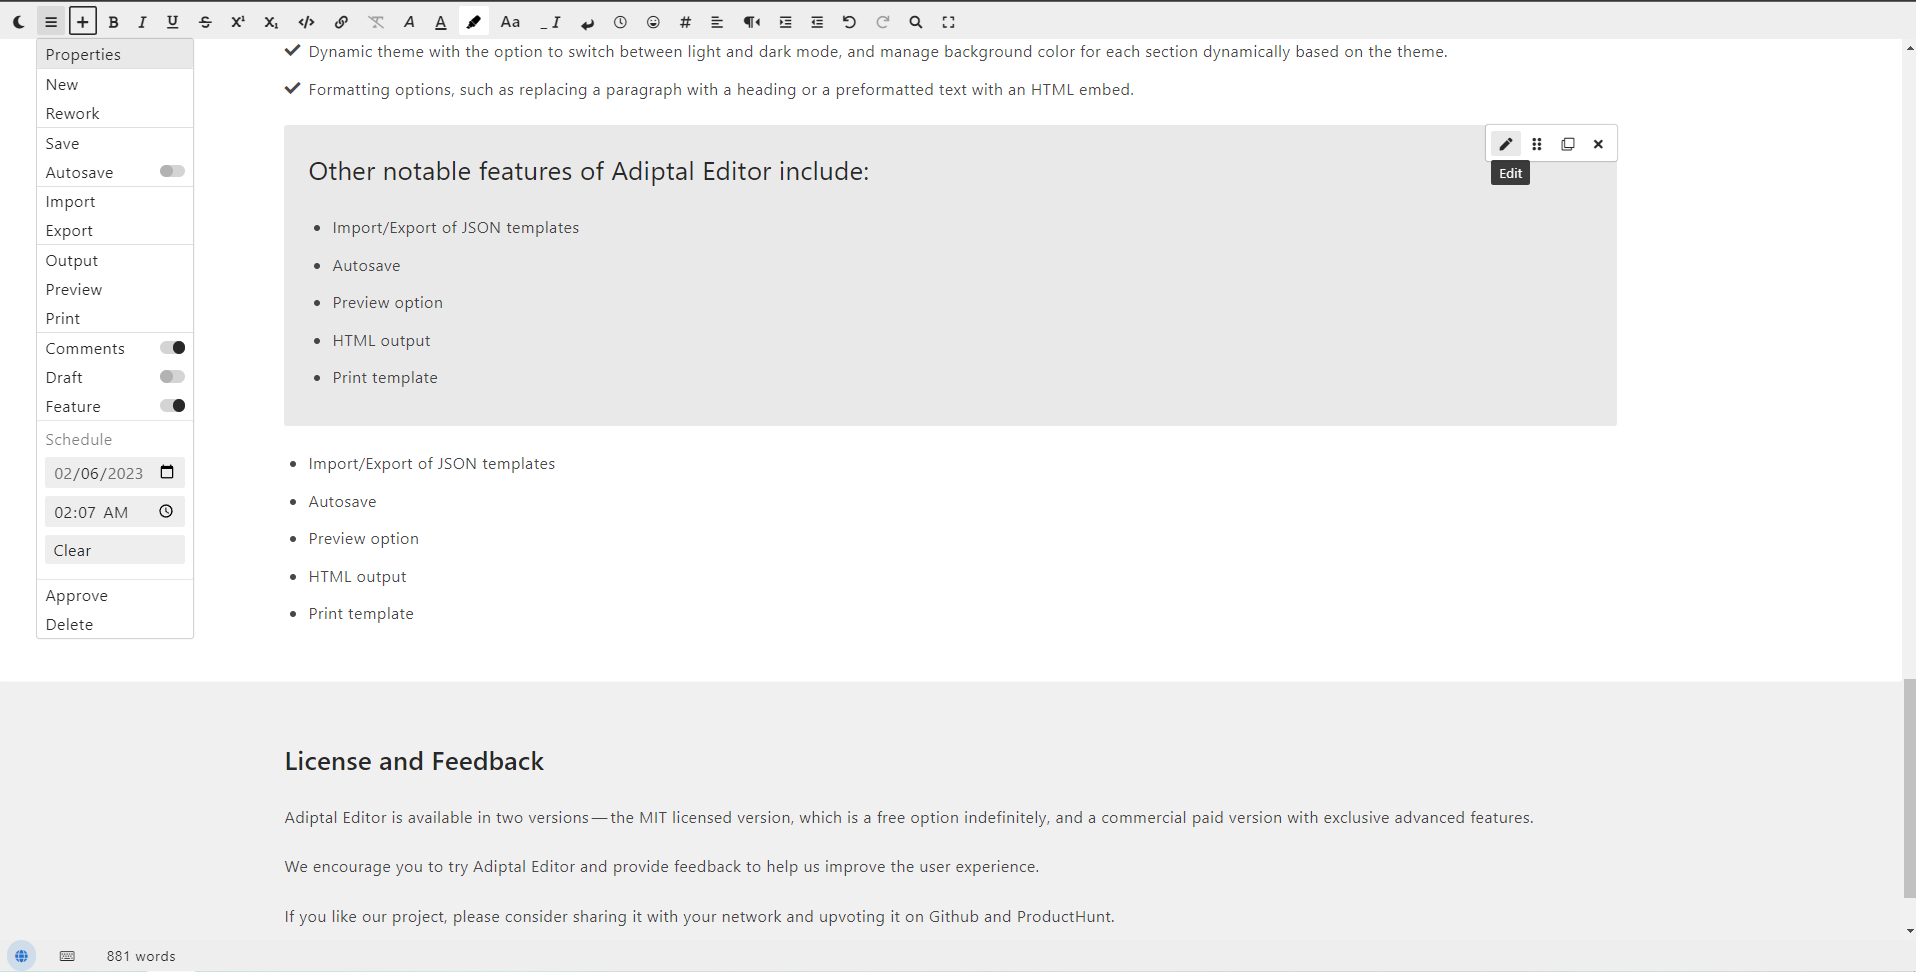Click the globe language icon in status bar
Image resolution: width=1916 pixels, height=972 pixels.
21,956
